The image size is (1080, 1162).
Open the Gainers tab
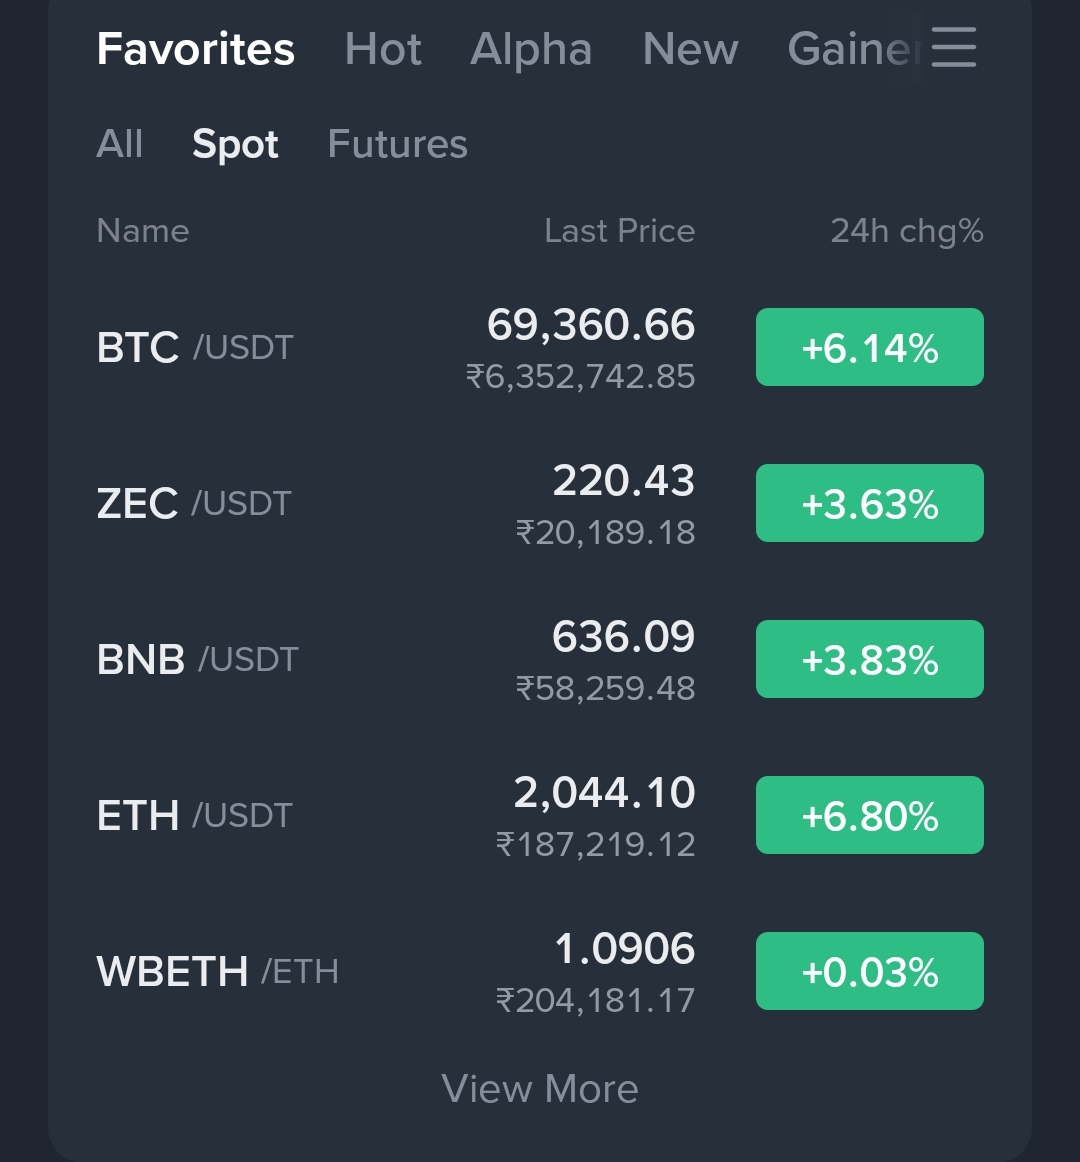(x=850, y=49)
